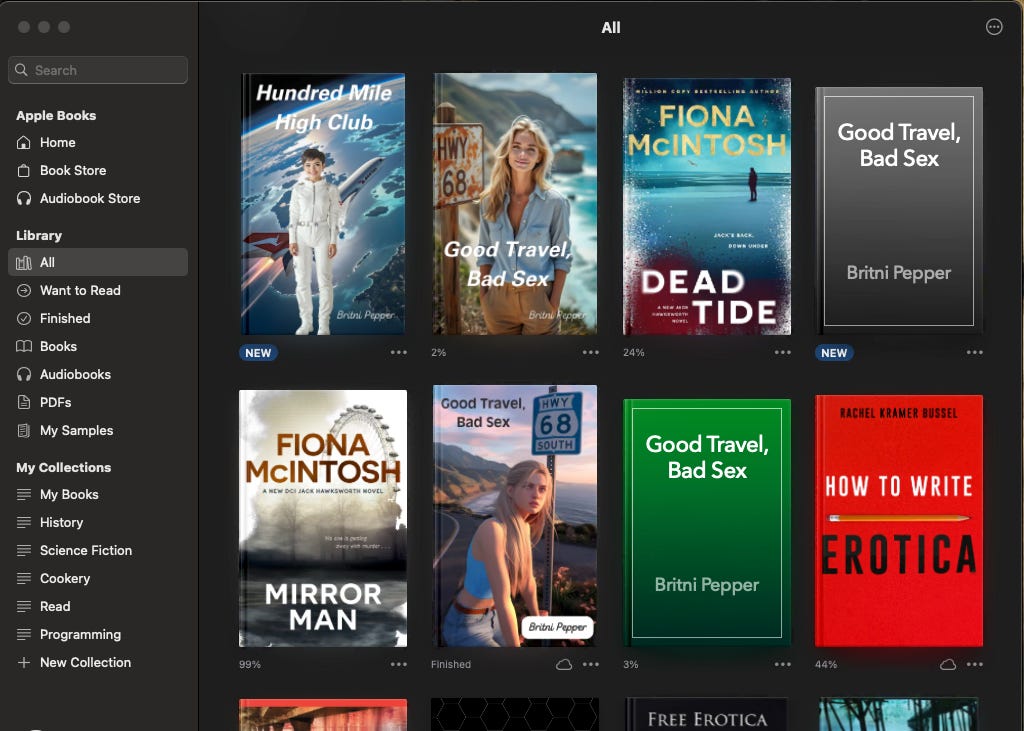Click the 24% progress under Dead Tide
The width and height of the screenshot is (1024, 731).
633,352
